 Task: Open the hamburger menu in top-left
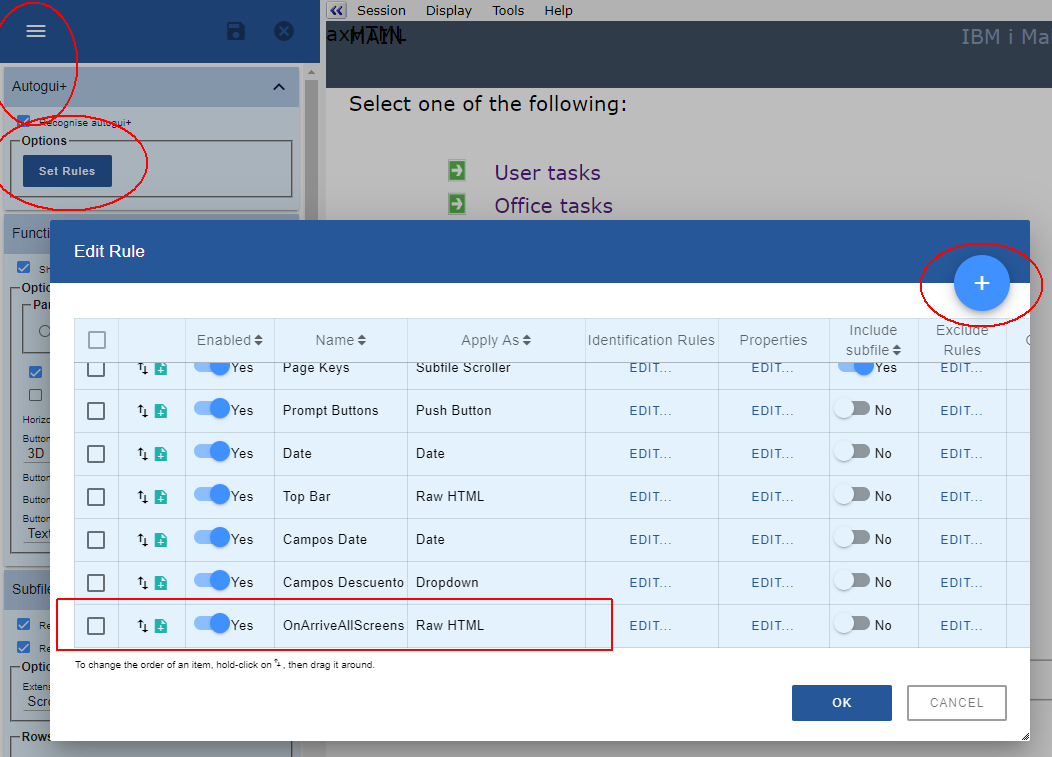click(36, 31)
